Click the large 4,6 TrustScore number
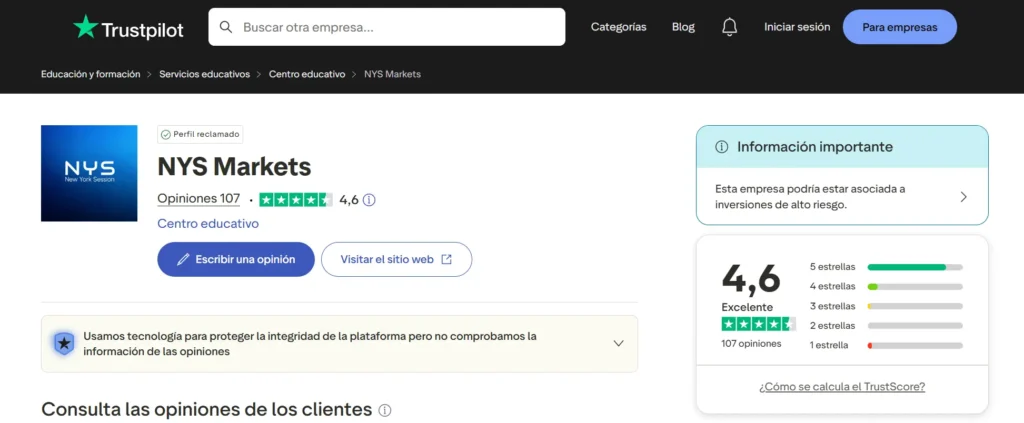 (x=751, y=278)
